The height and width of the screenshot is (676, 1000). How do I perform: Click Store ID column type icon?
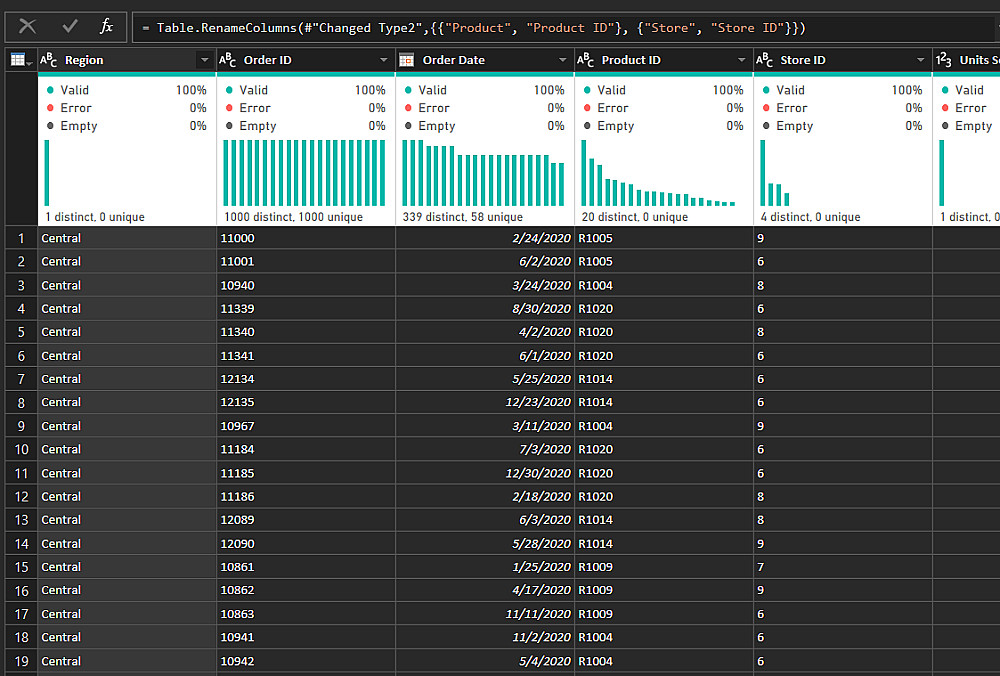(765, 60)
